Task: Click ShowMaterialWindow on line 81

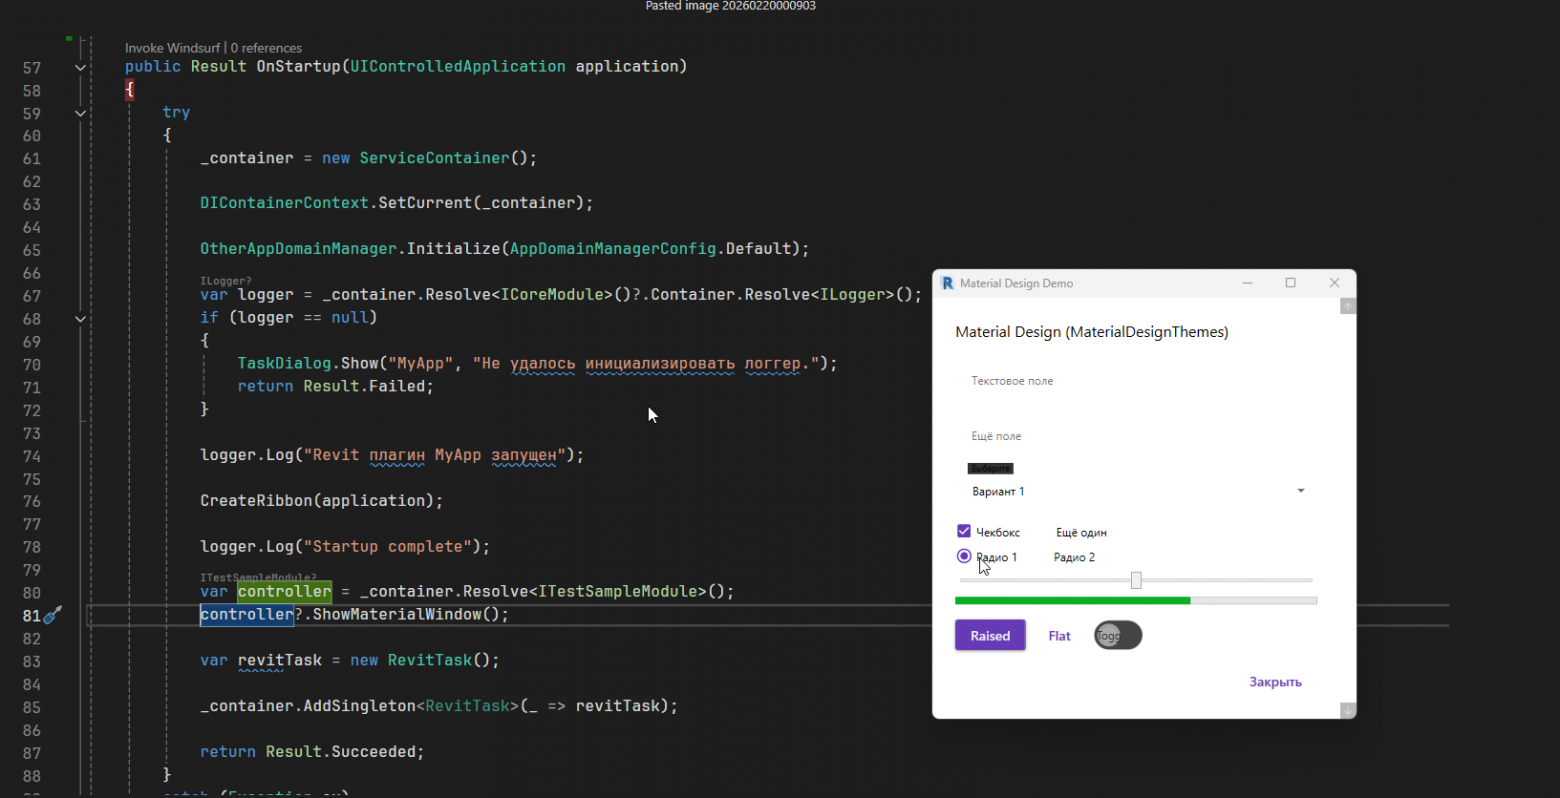Action: tap(397, 615)
